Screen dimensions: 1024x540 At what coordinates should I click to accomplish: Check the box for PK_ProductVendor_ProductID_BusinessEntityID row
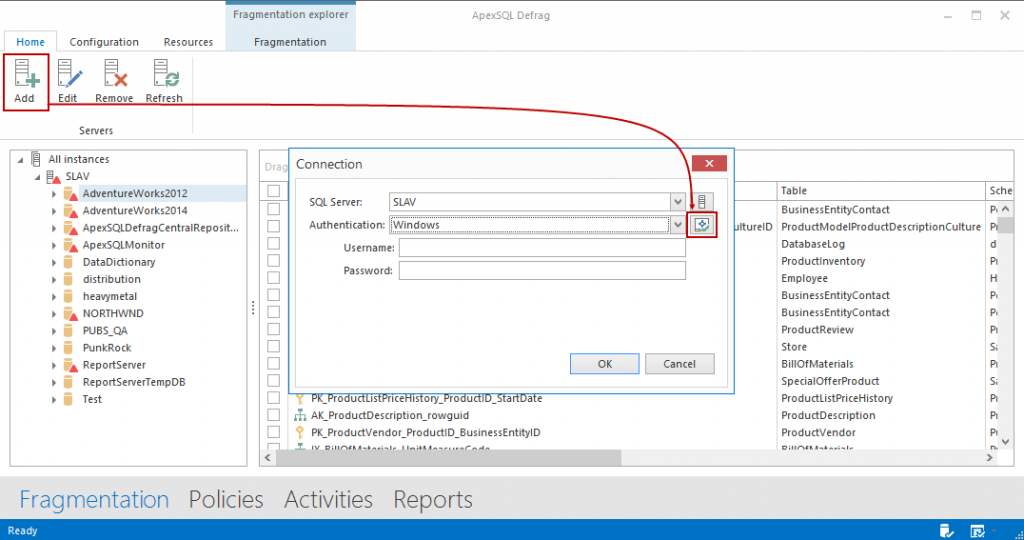click(274, 432)
